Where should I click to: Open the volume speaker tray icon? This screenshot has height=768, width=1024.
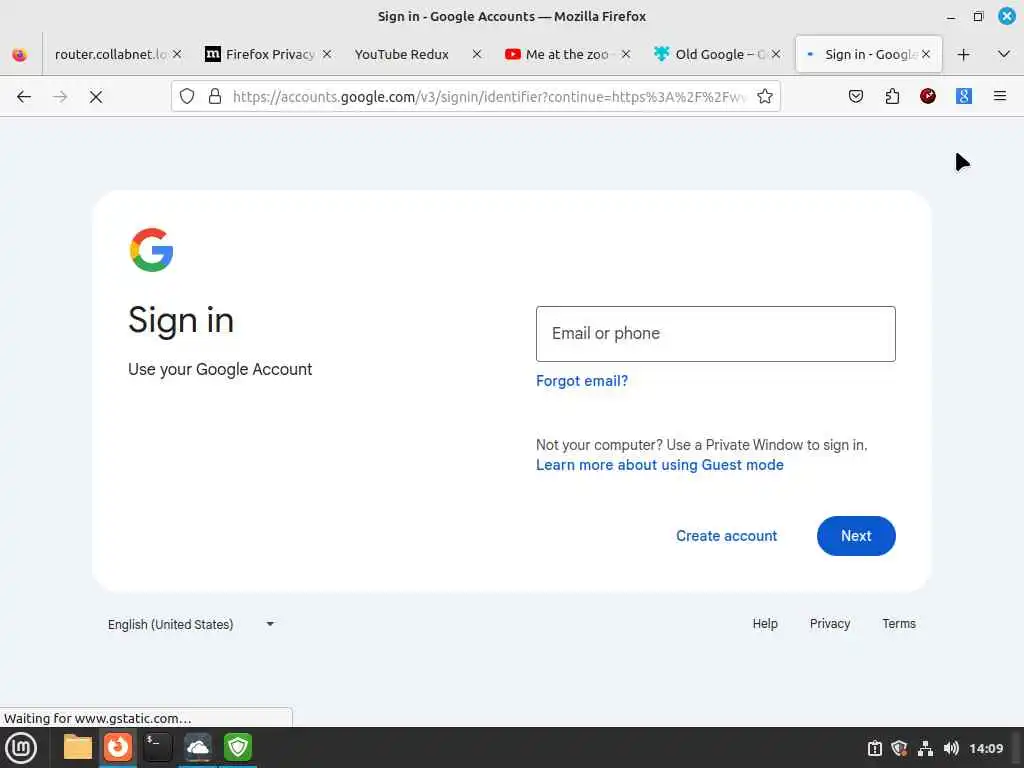951,748
